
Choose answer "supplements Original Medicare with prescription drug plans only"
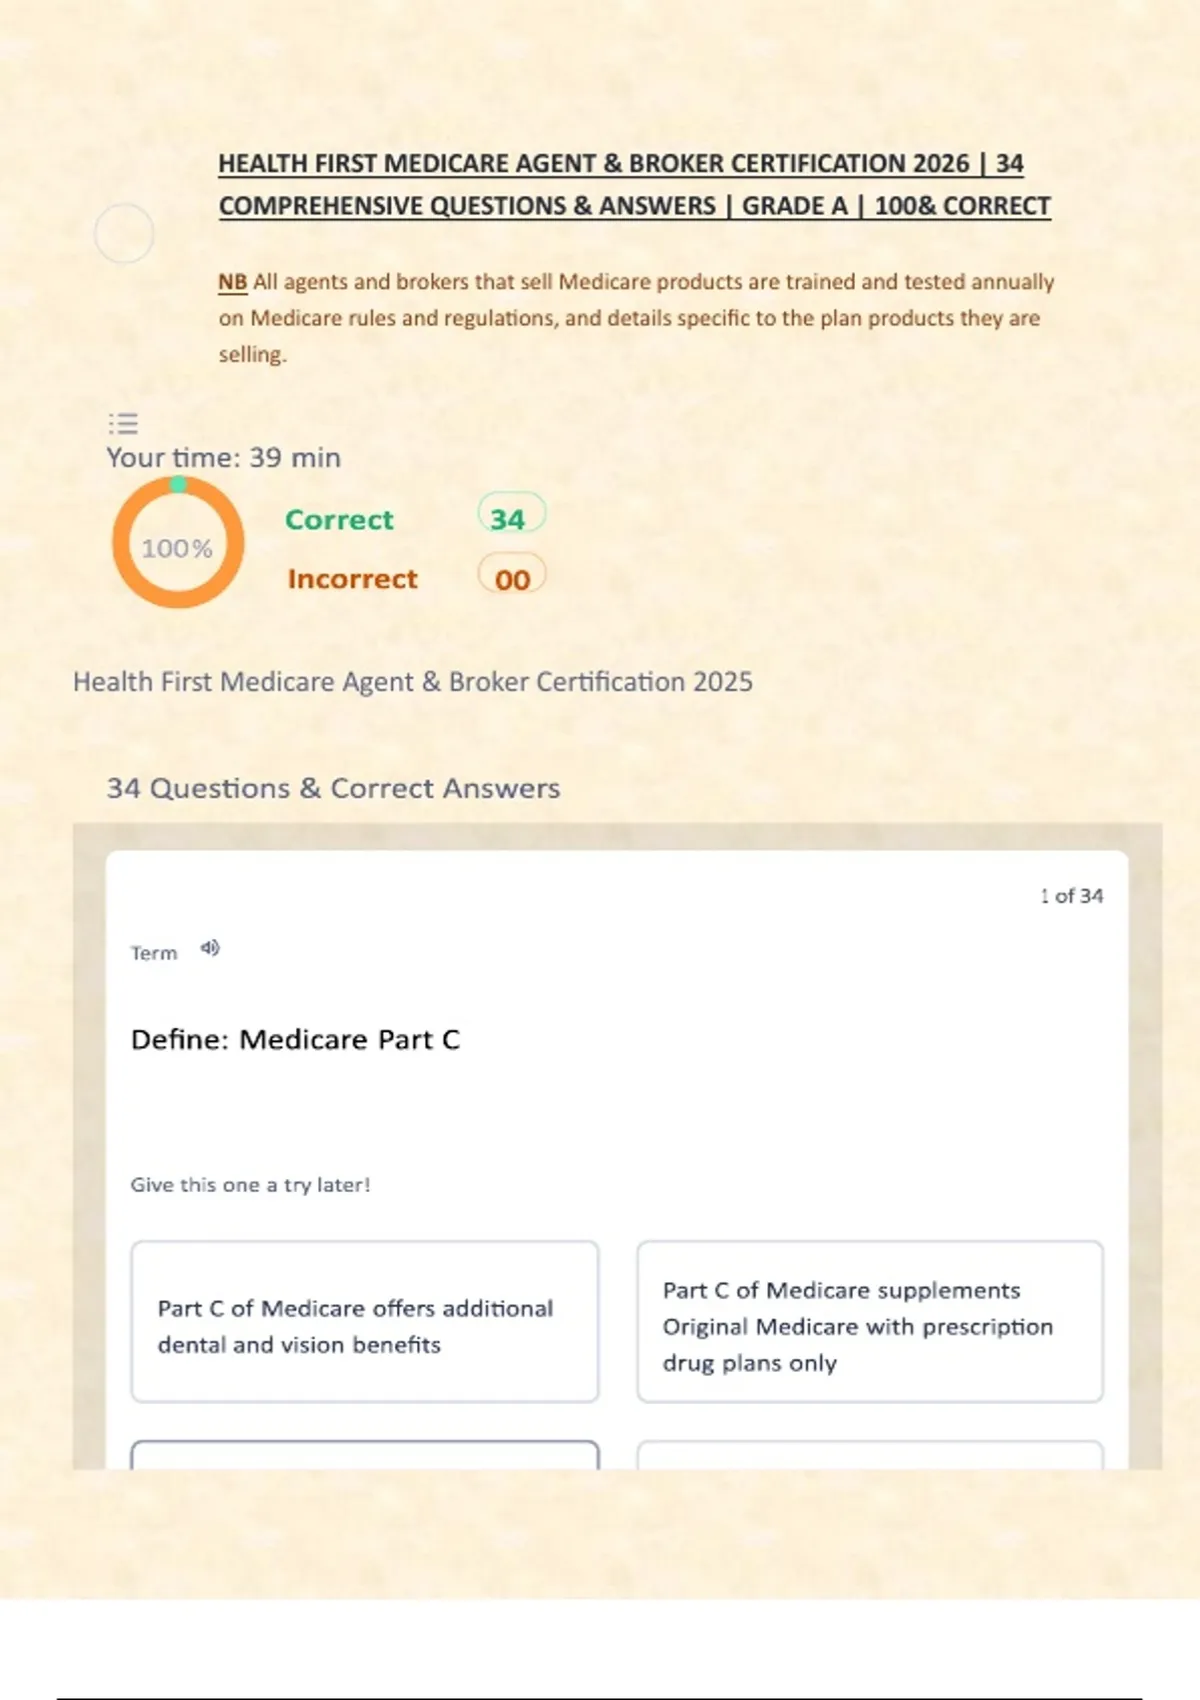(x=869, y=1321)
